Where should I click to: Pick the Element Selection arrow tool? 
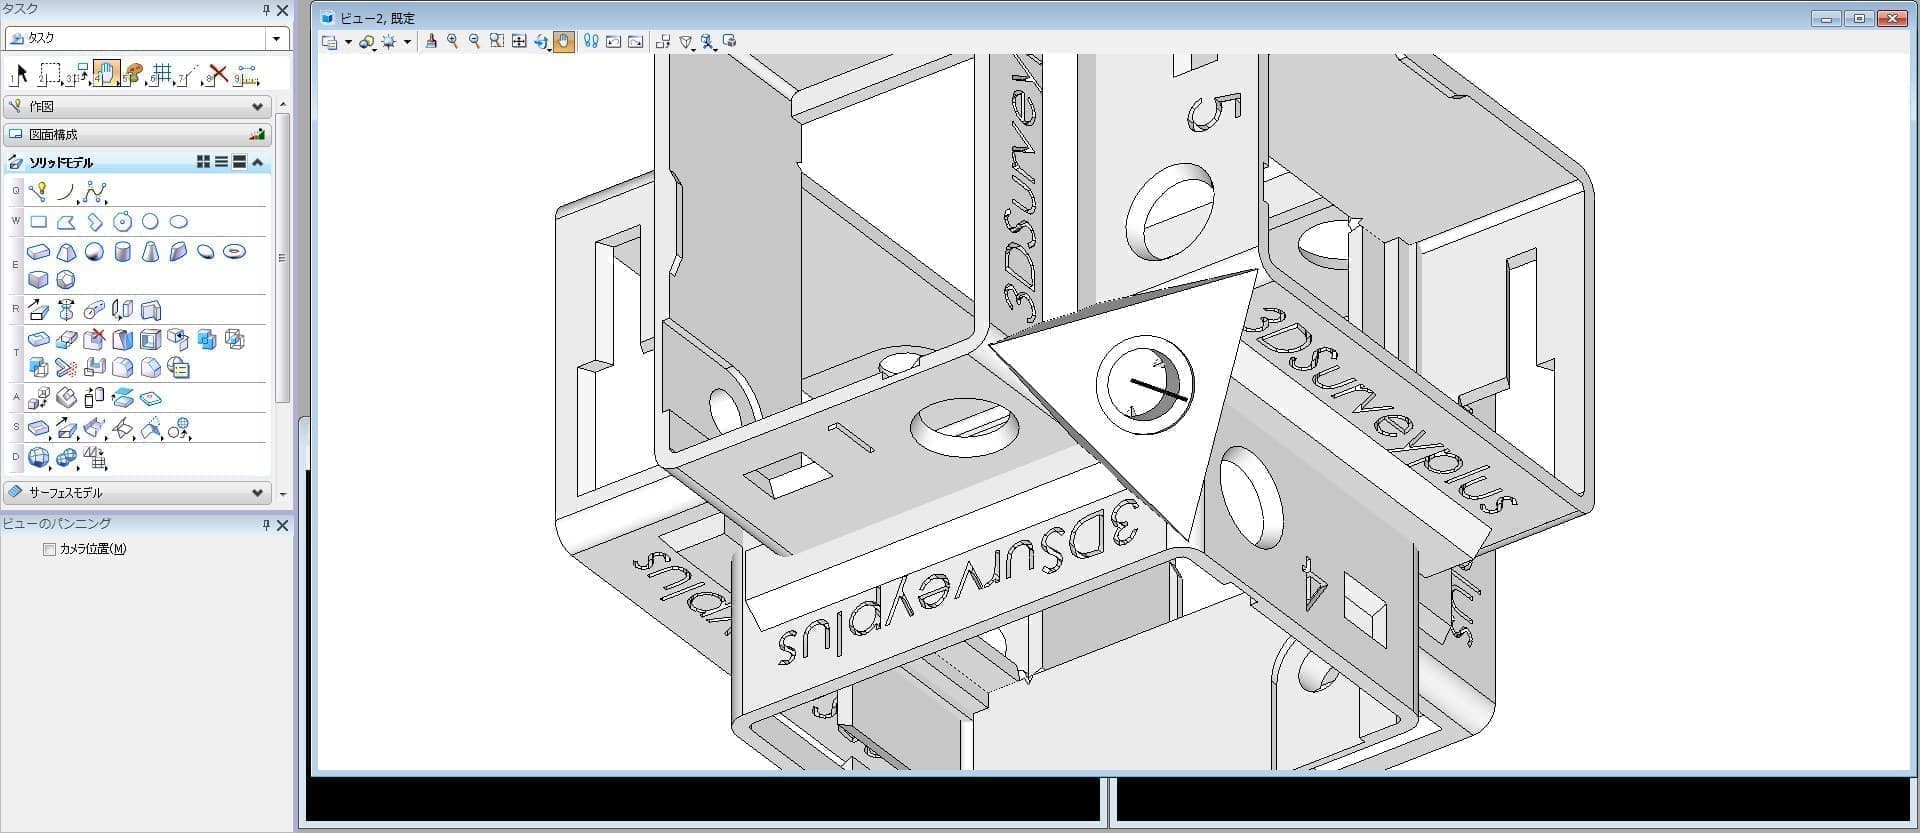point(20,74)
